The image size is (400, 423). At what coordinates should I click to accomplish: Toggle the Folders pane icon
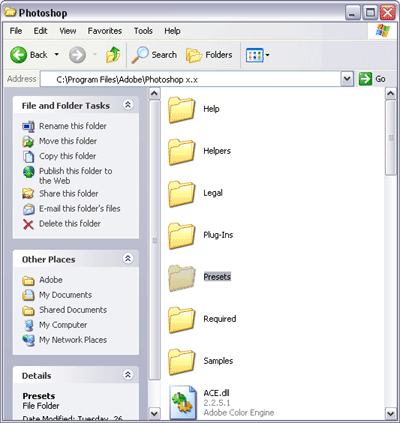194,55
